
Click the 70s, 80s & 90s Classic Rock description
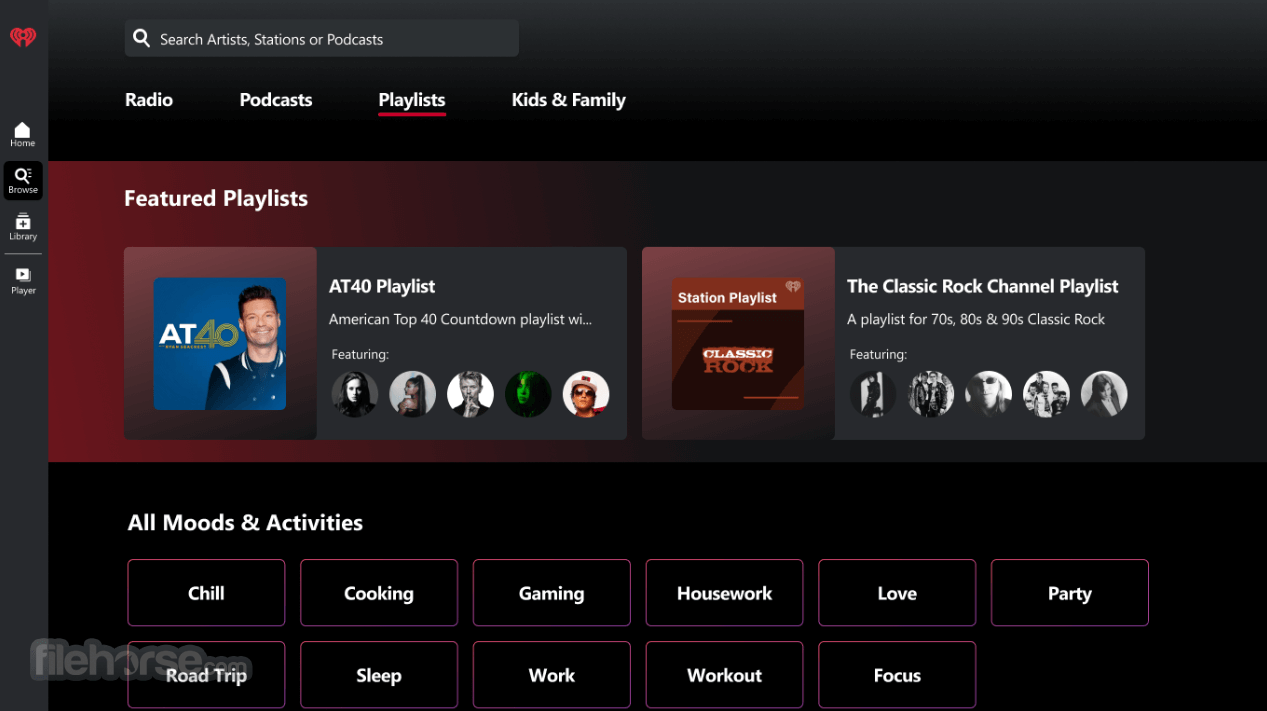coord(976,320)
